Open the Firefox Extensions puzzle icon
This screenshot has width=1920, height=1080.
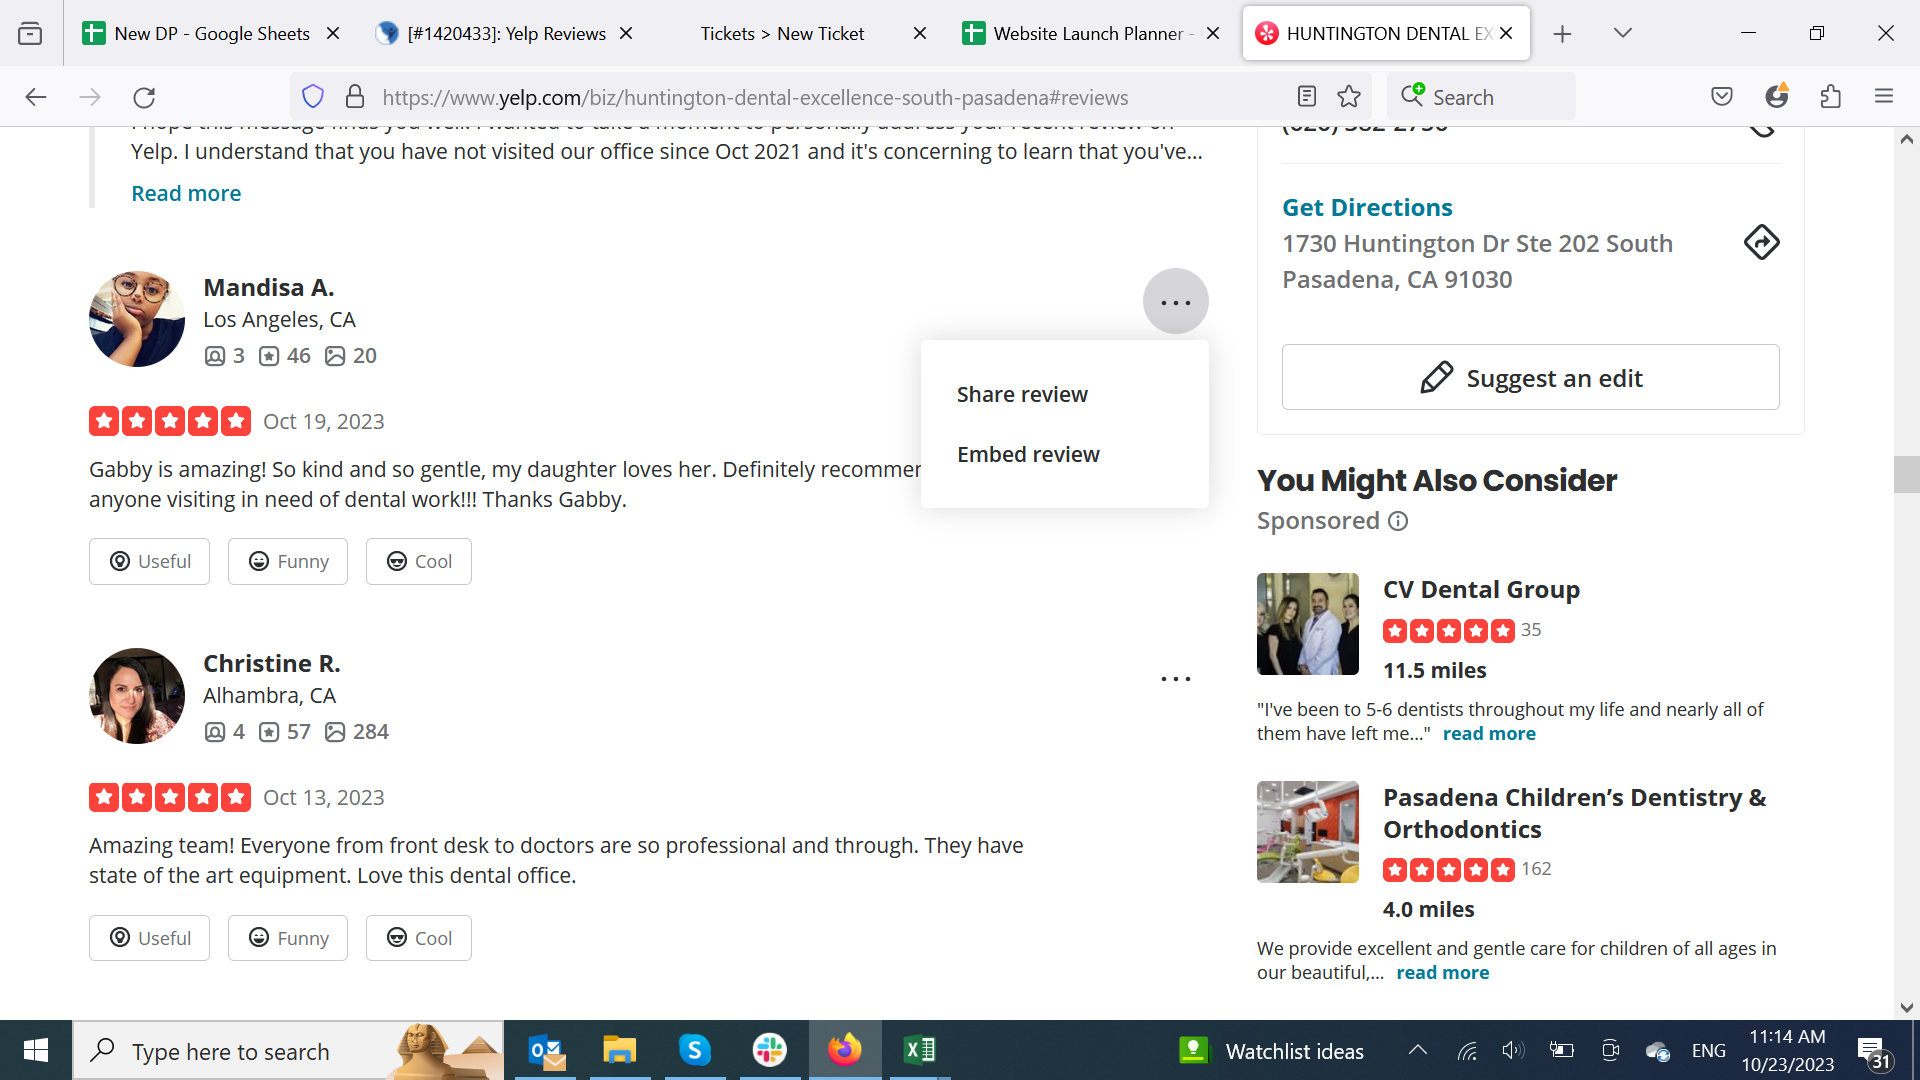click(1830, 97)
